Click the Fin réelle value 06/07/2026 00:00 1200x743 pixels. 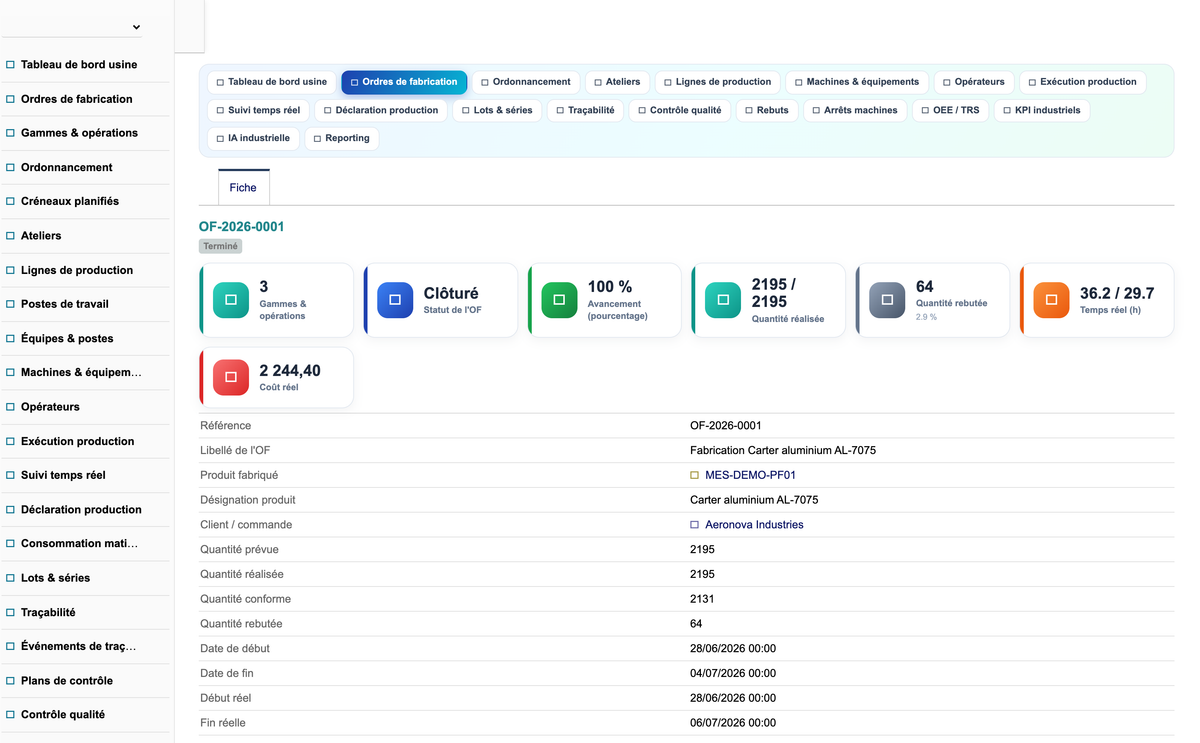coord(733,723)
